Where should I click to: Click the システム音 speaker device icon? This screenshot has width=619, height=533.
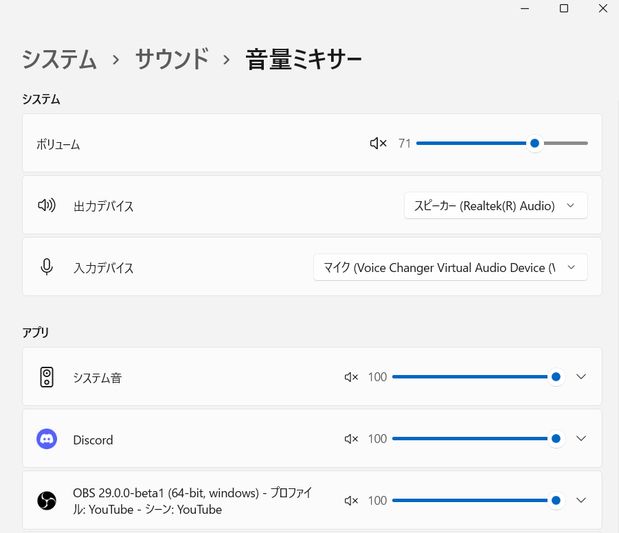tap(47, 377)
